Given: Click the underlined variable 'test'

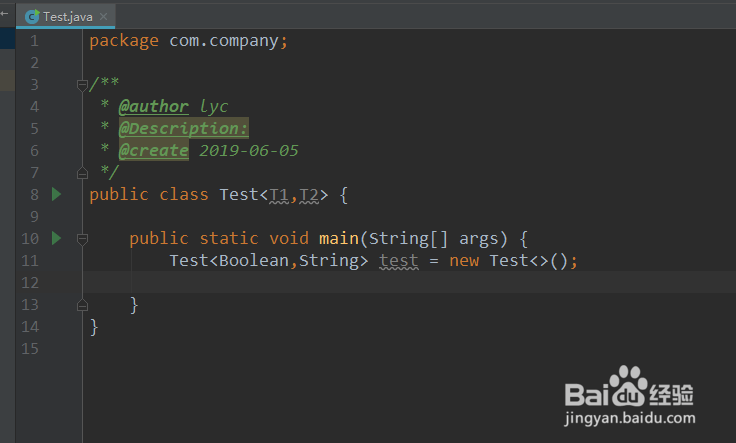Looking at the screenshot, I should point(399,261).
